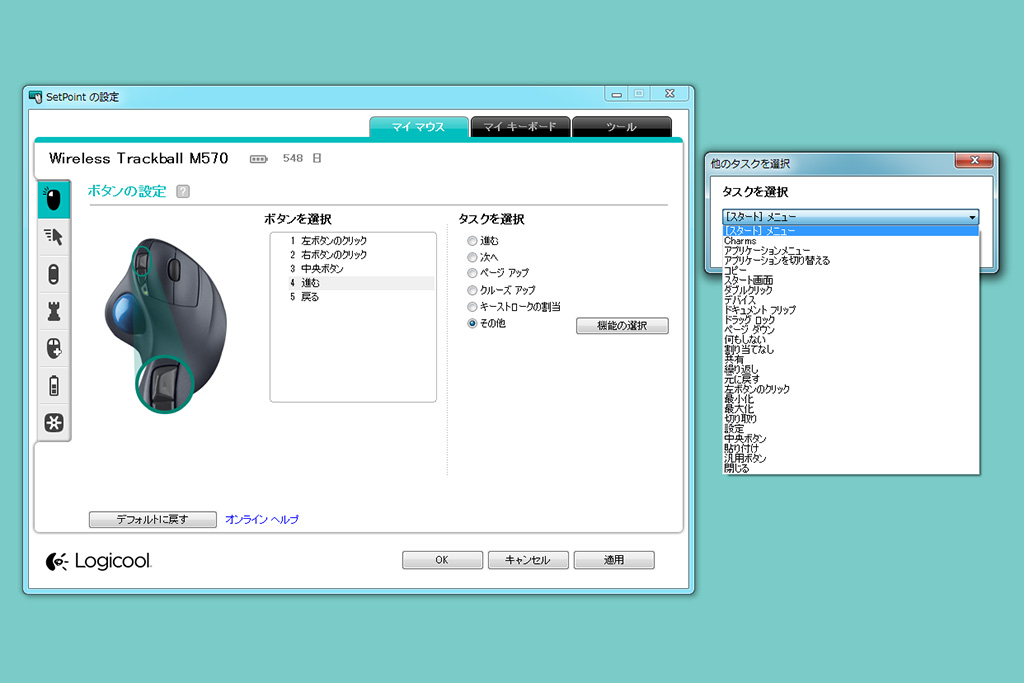This screenshot has width=1024, height=683.
Task: Click battery level icon next to 548 日
Action: pos(259,159)
